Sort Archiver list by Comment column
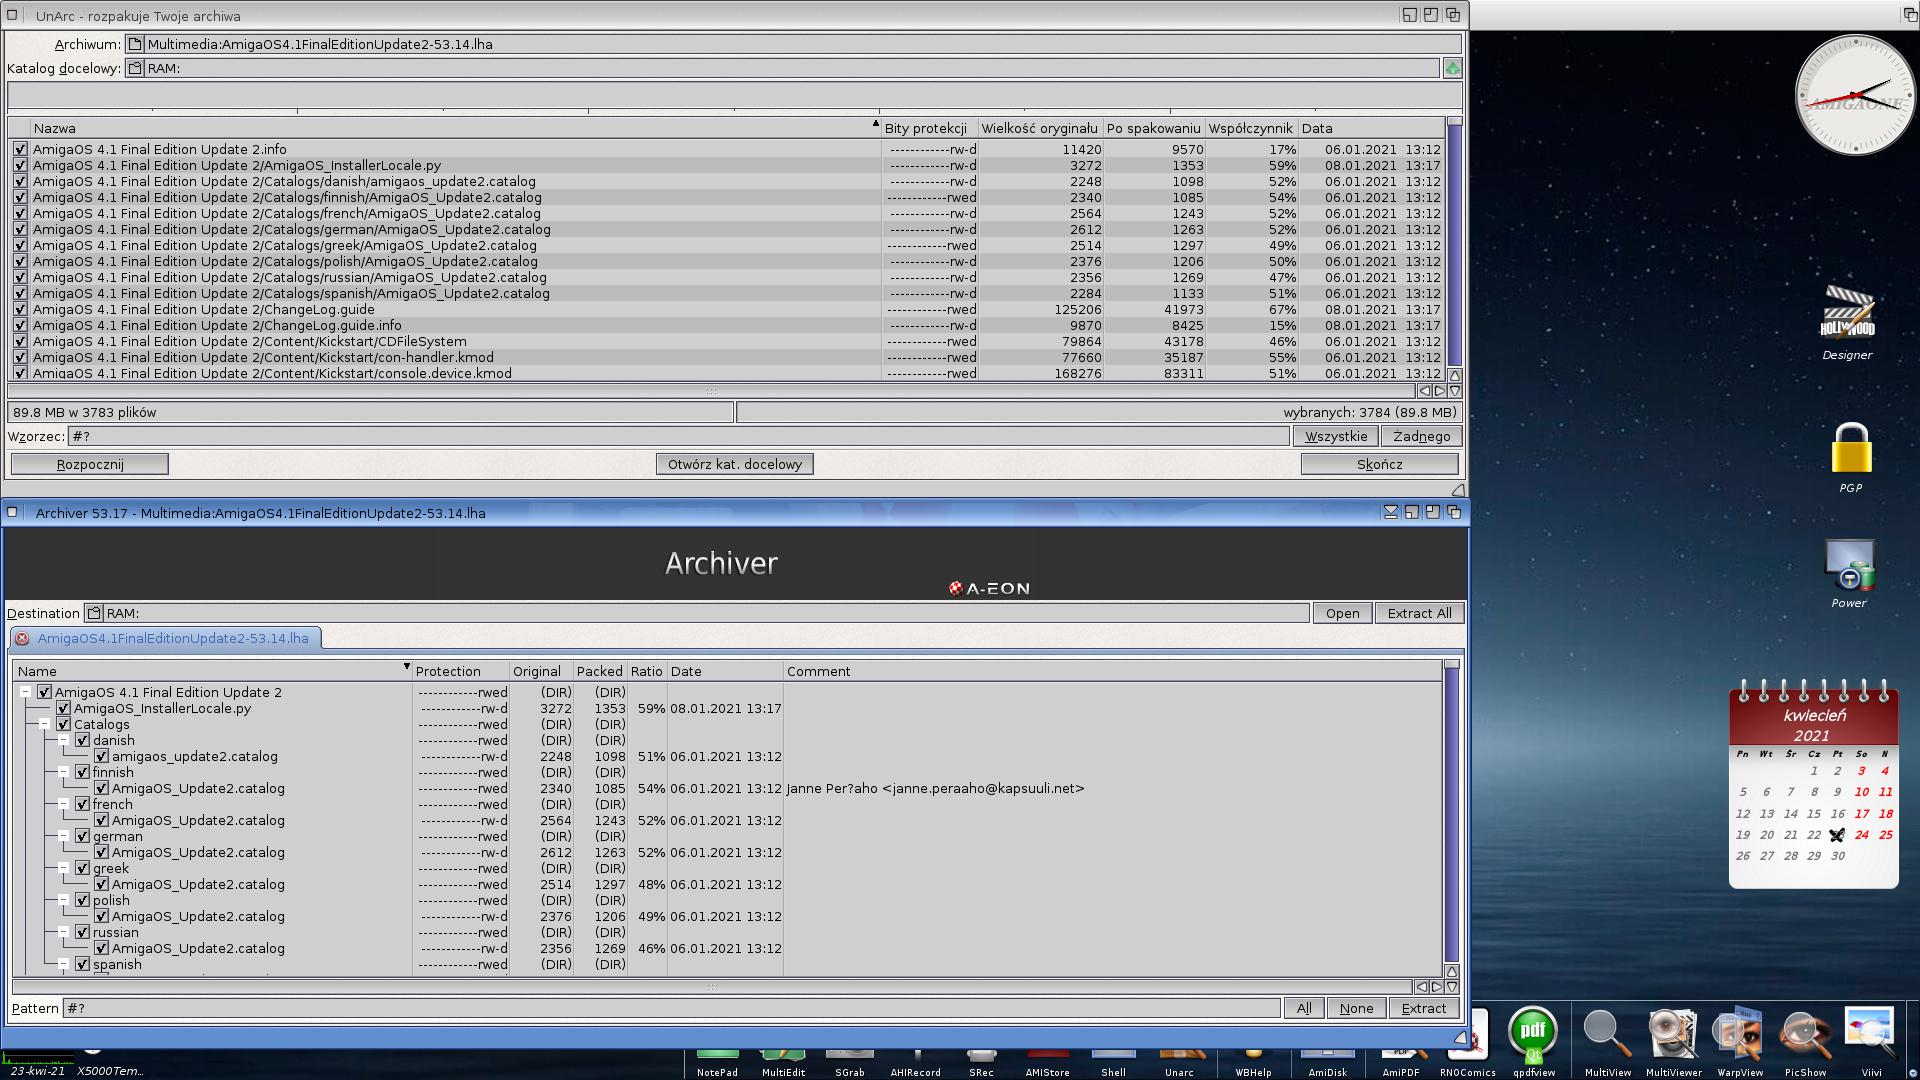 1112,671
